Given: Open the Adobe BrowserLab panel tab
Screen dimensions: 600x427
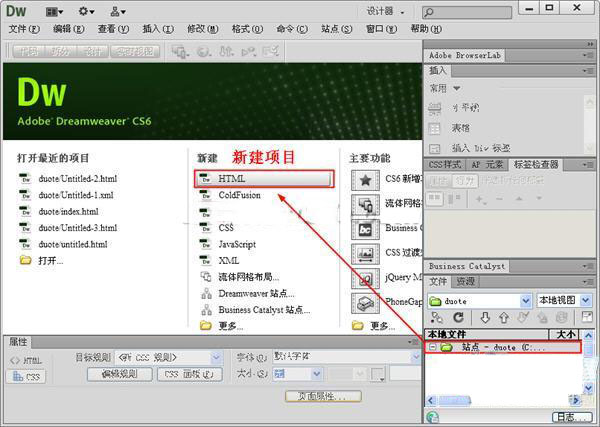Looking at the screenshot, I should [x=465, y=55].
